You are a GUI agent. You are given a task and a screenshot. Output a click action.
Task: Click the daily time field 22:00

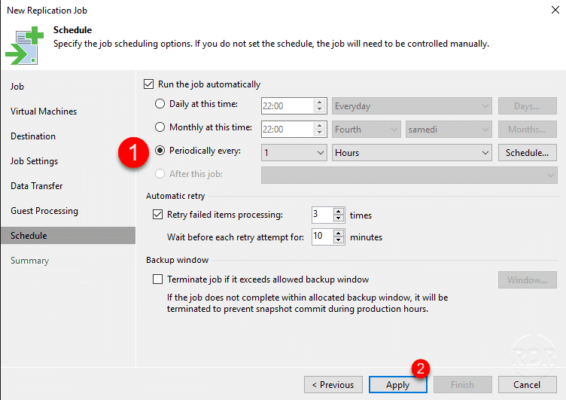(x=287, y=106)
